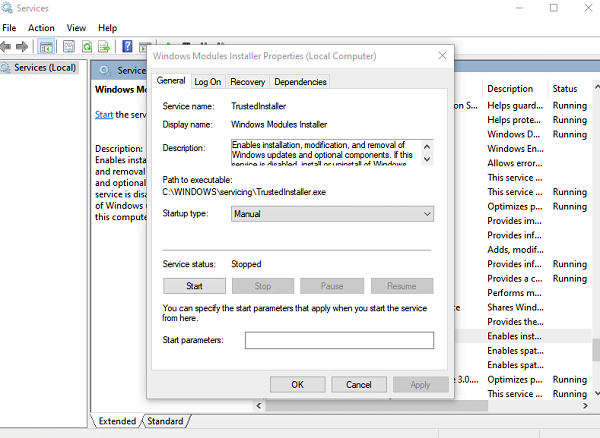Open the View menu
This screenshot has height=438, width=600.
pyautogui.click(x=76, y=28)
